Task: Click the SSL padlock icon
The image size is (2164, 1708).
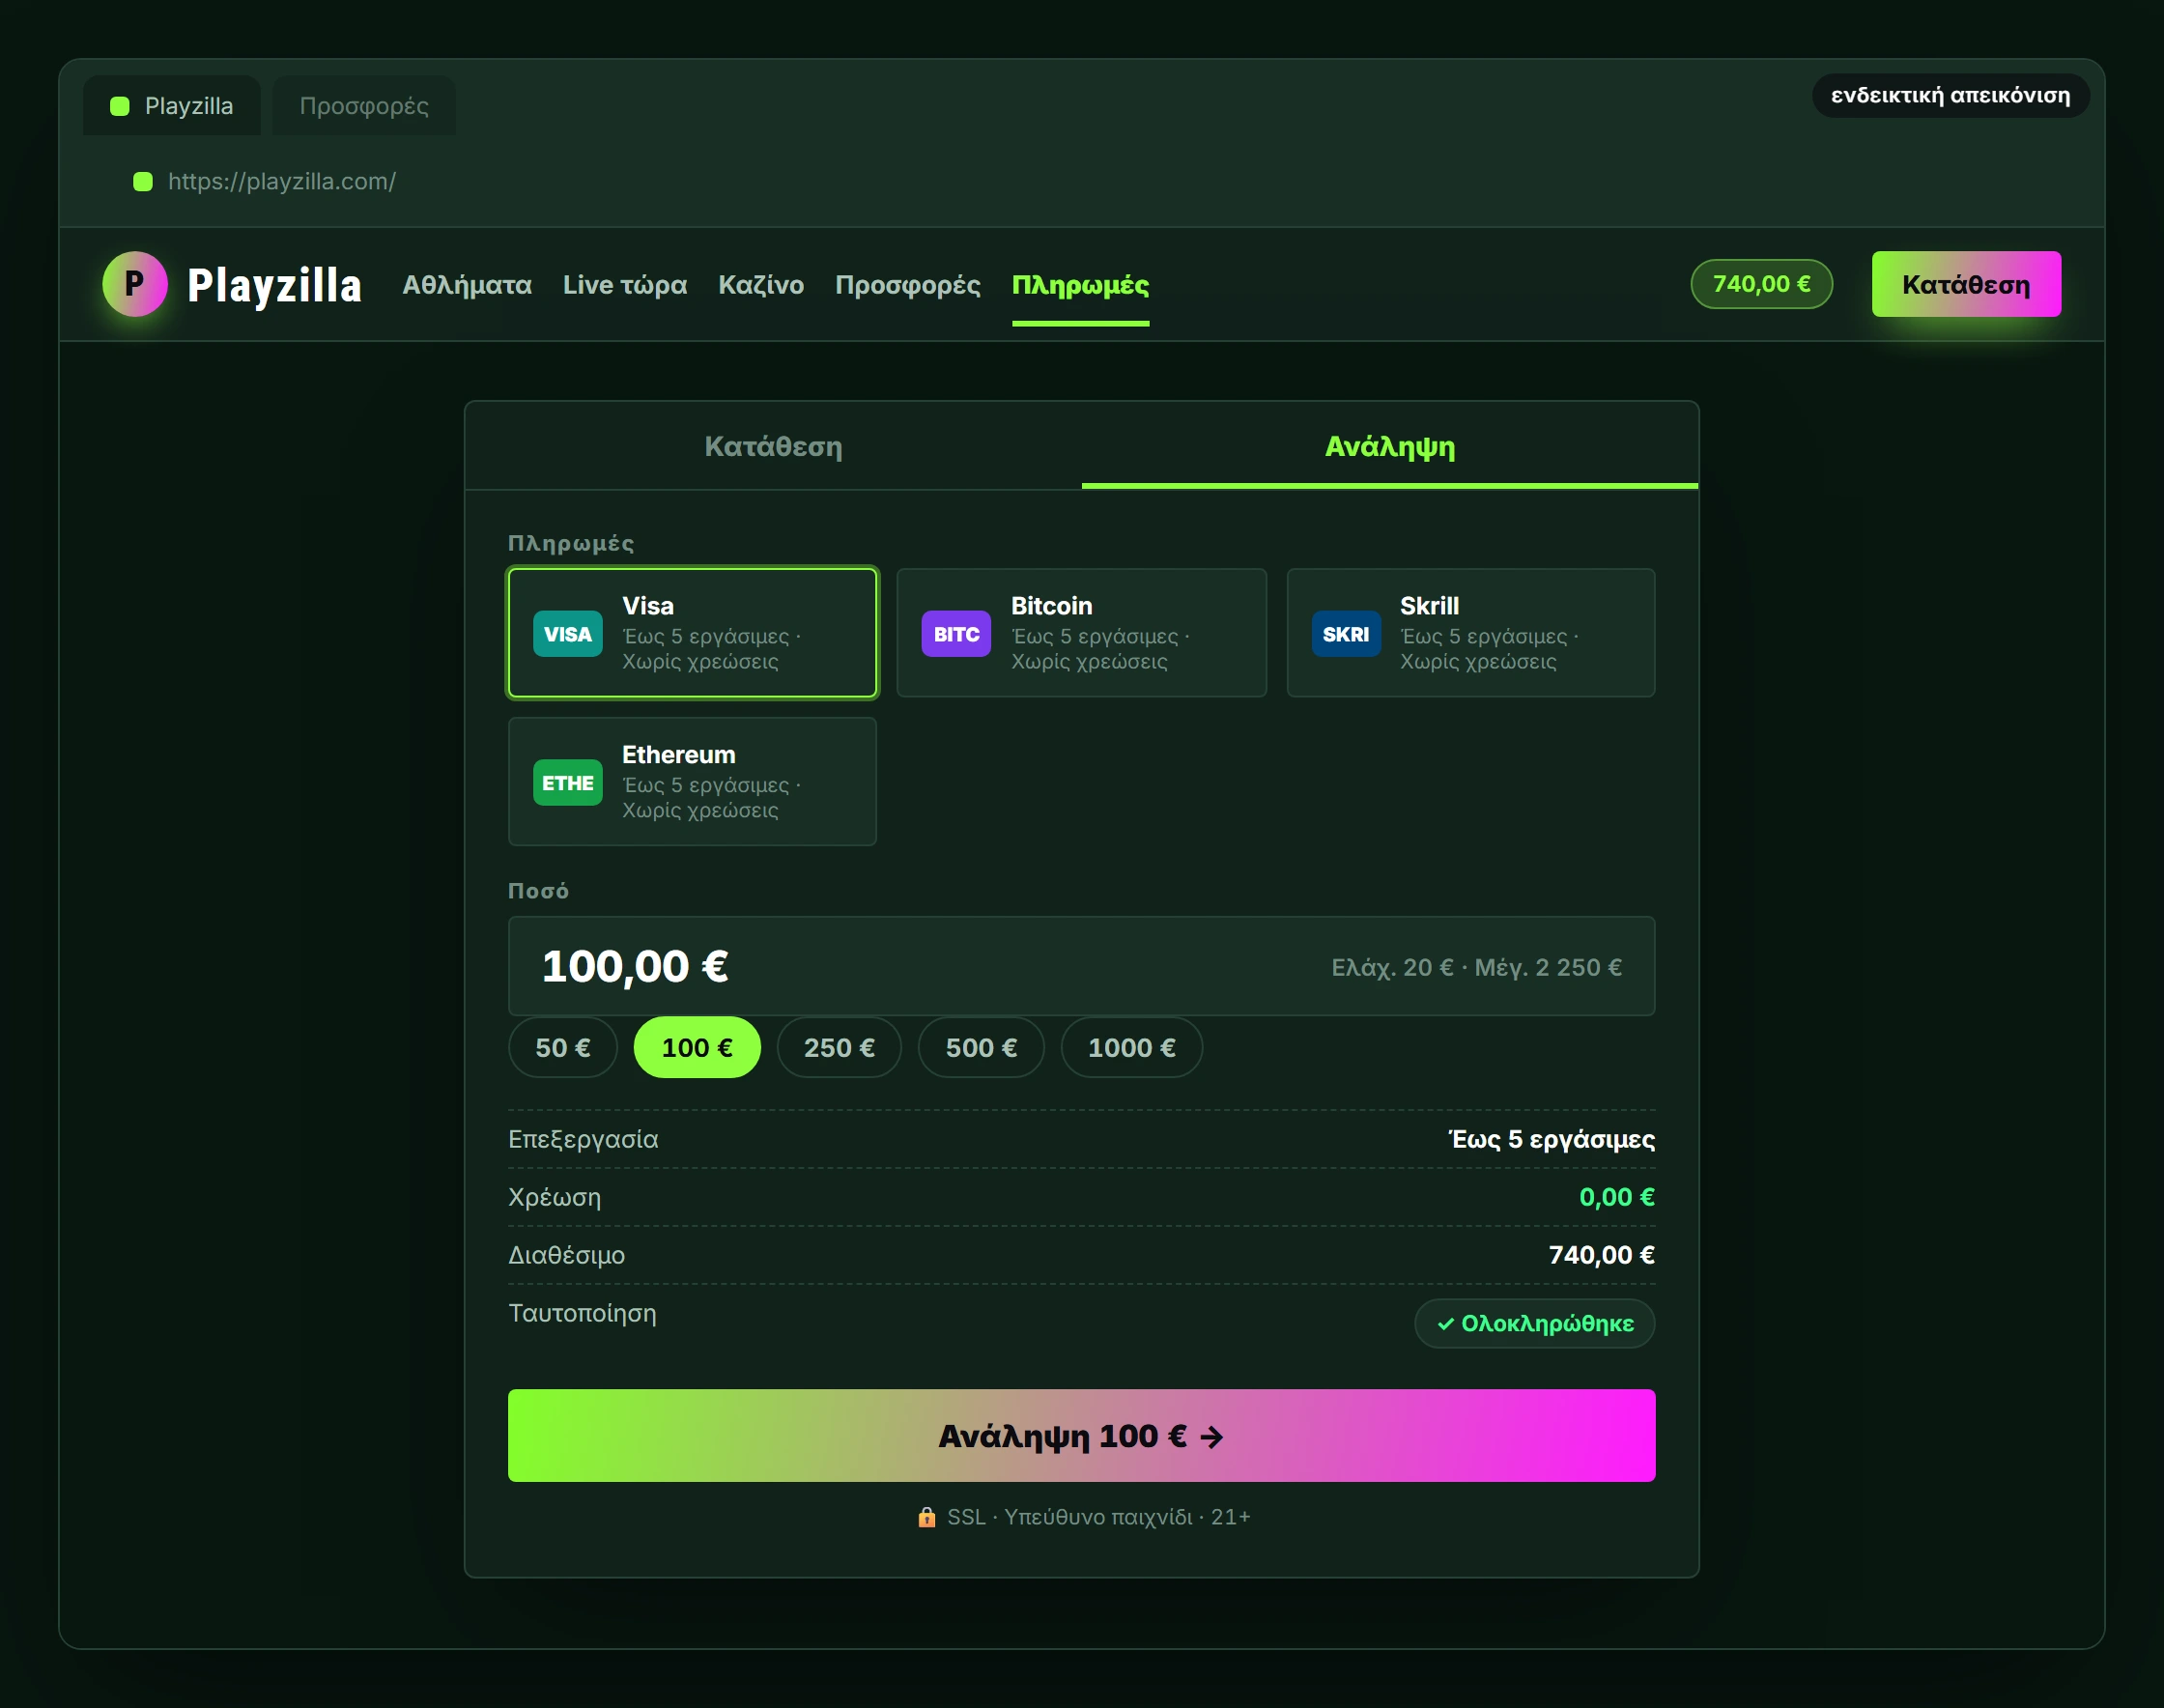Action: pyautogui.click(x=927, y=1517)
